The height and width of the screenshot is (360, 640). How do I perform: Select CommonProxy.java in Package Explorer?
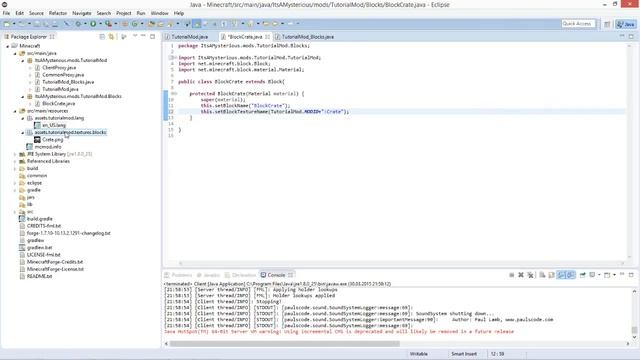pyautogui.click(x=63, y=75)
